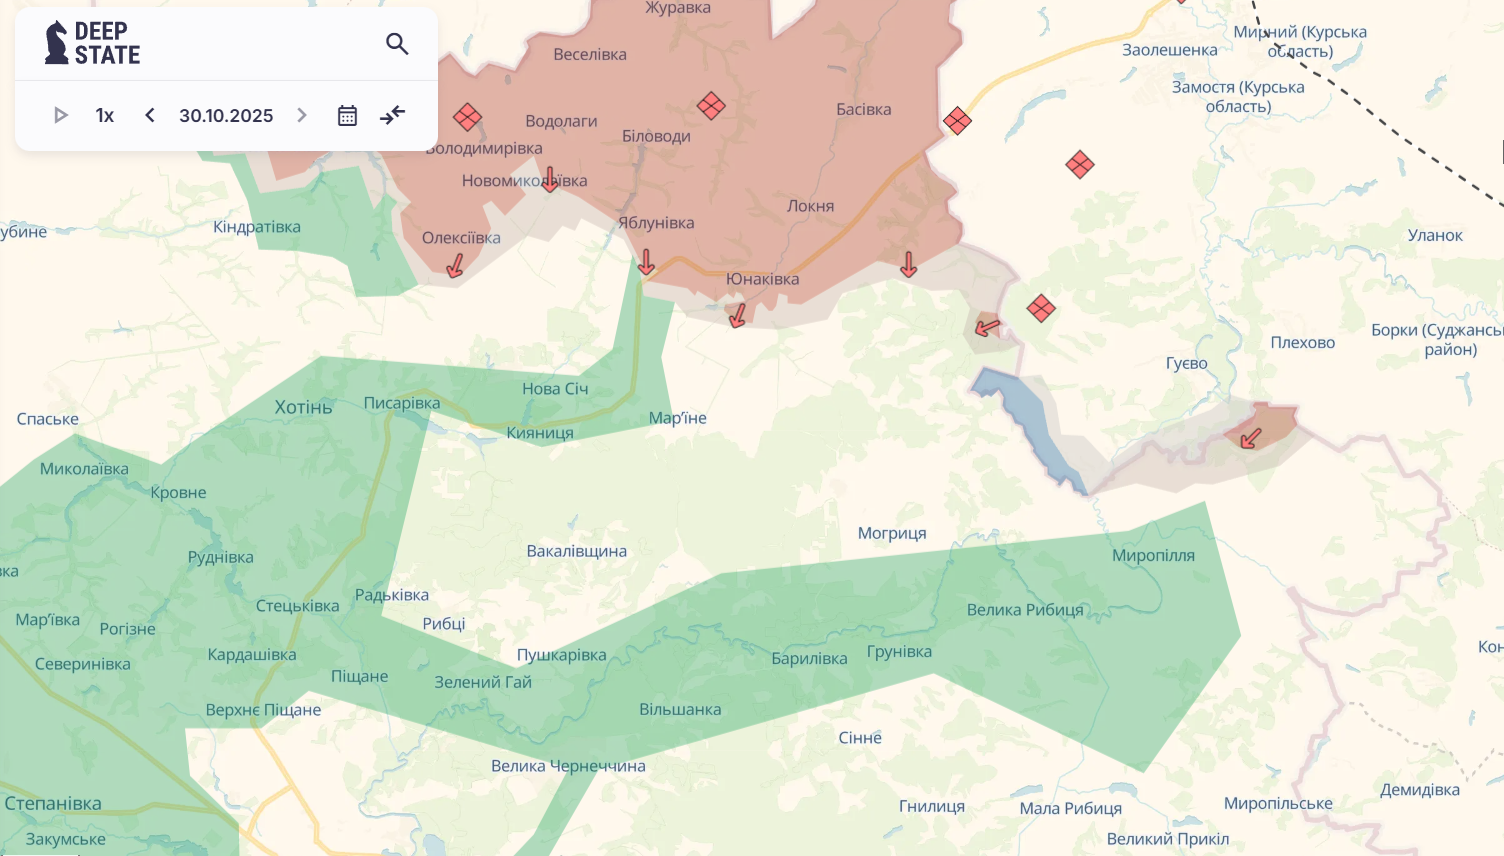
Task: Open the map search magnifier
Action: point(397,44)
